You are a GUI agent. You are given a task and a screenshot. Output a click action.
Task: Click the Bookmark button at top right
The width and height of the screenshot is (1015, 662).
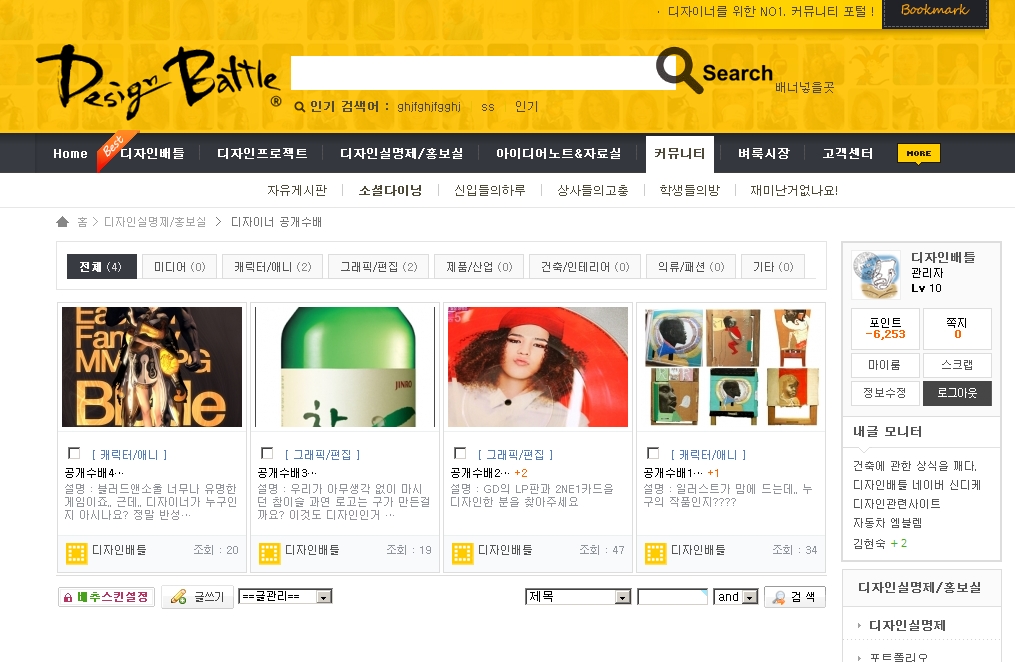(934, 12)
